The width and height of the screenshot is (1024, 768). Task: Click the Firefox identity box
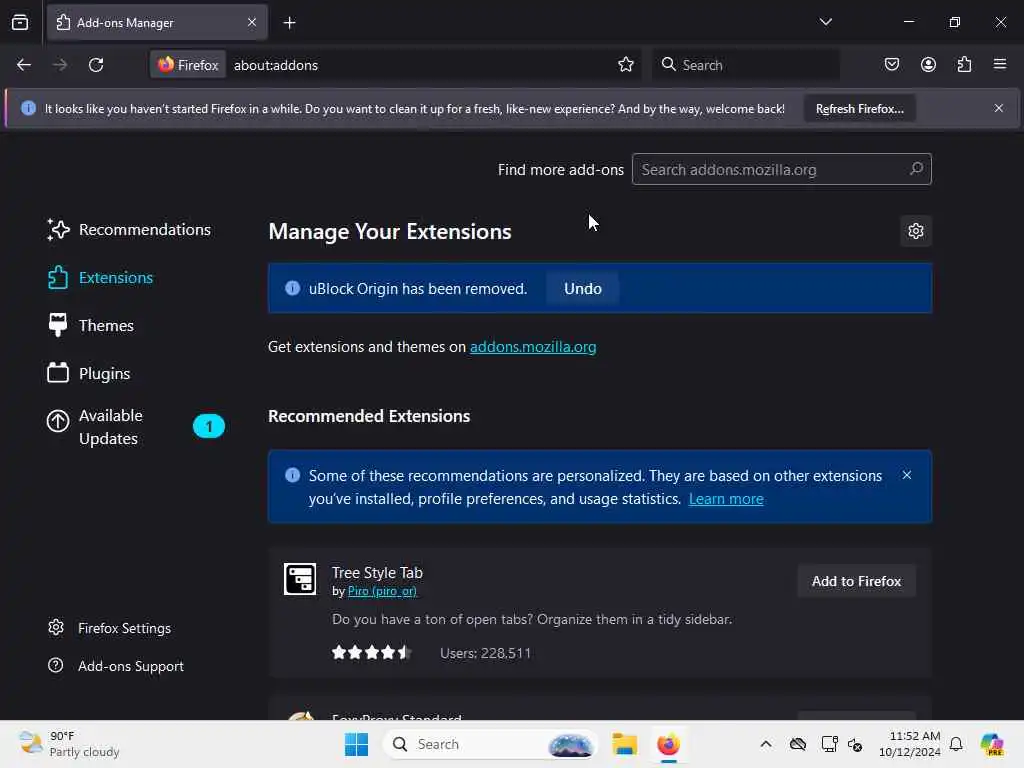(x=188, y=65)
